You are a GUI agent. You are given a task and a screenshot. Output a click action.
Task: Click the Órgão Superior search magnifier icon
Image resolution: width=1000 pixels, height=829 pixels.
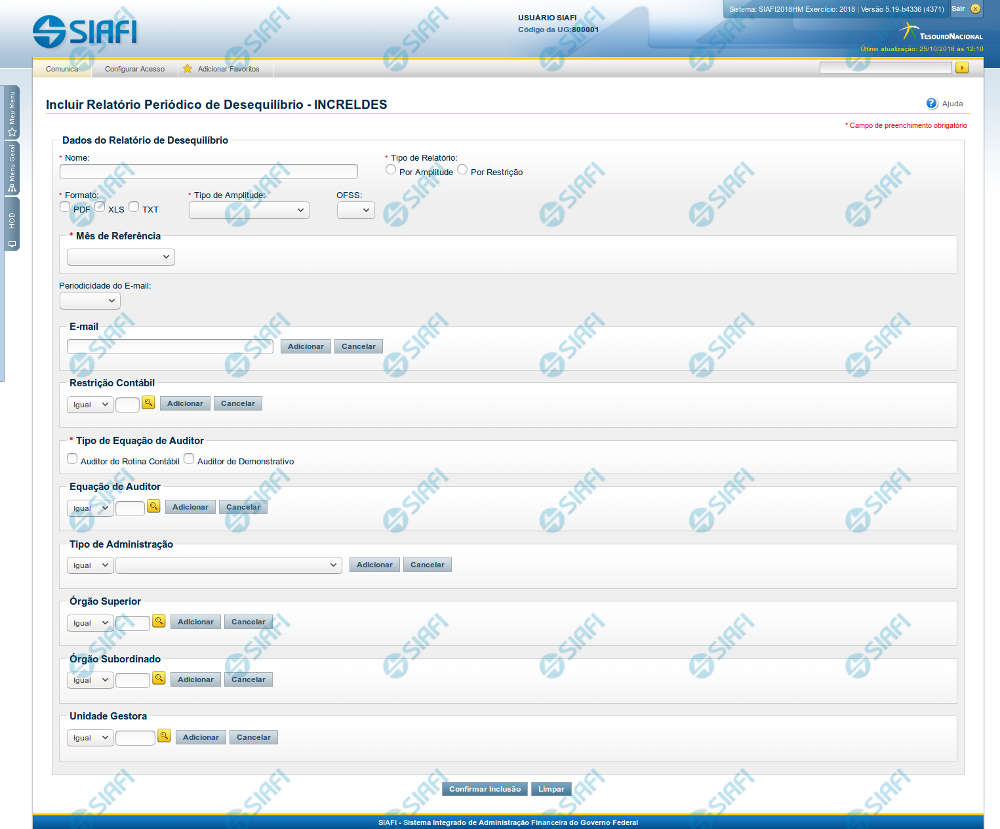click(158, 621)
